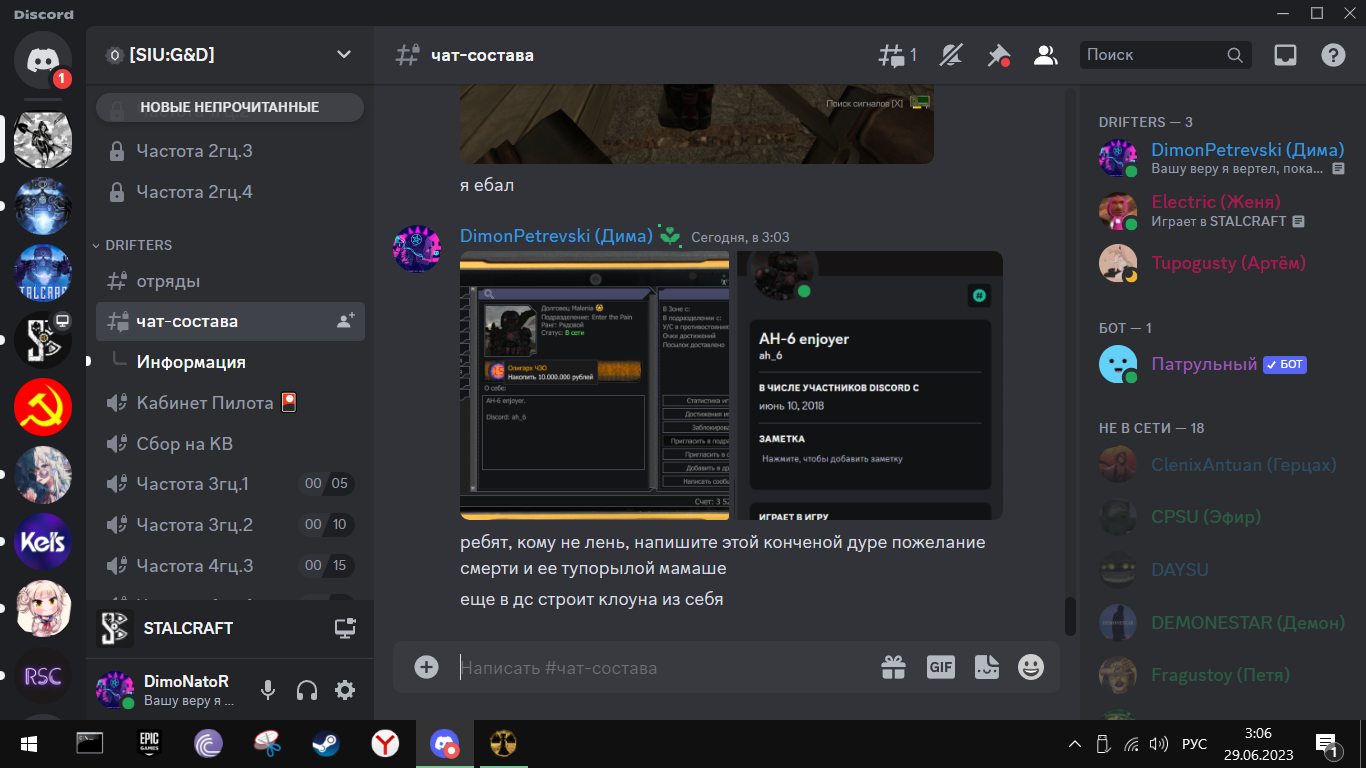Join the Сбор на КВ voice channel
The height and width of the screenshot is (768, 1366).
tap(230, 443)
